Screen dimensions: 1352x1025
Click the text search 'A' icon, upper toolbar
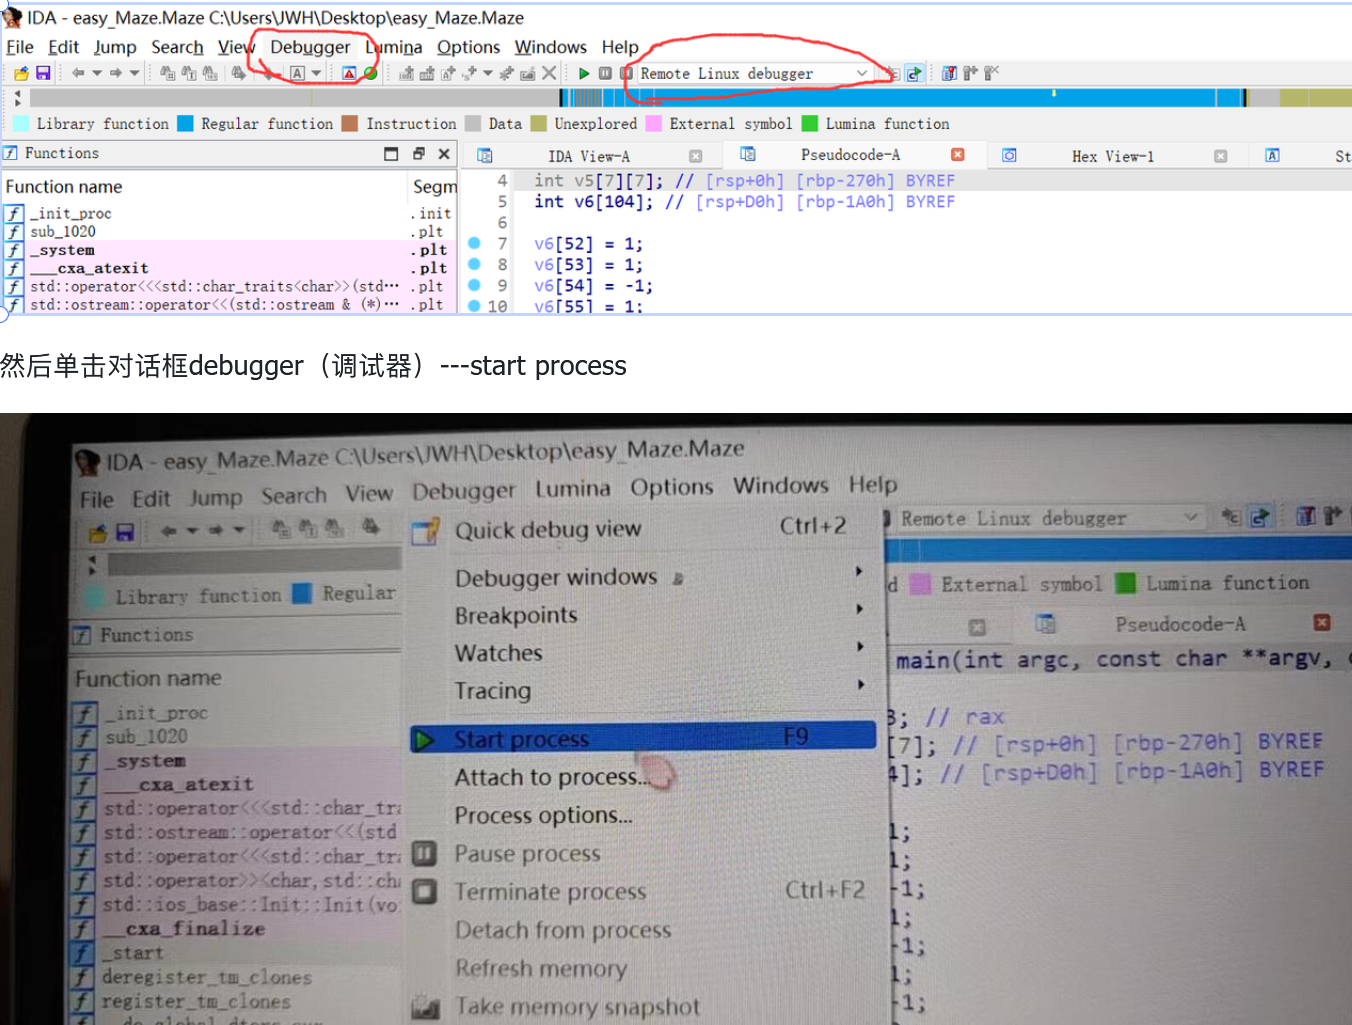coord(297,73)
